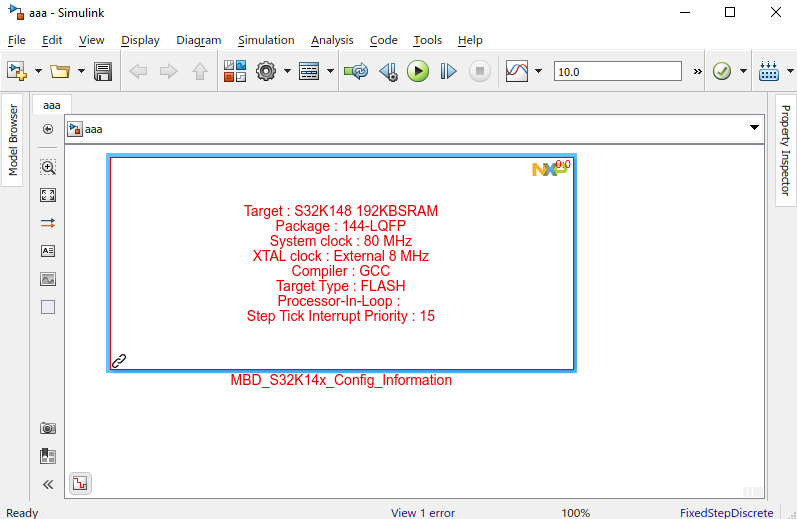Viewport: 797px width, 519px height.
Task: Click the library link icon on block
Action: pos(119,360)
